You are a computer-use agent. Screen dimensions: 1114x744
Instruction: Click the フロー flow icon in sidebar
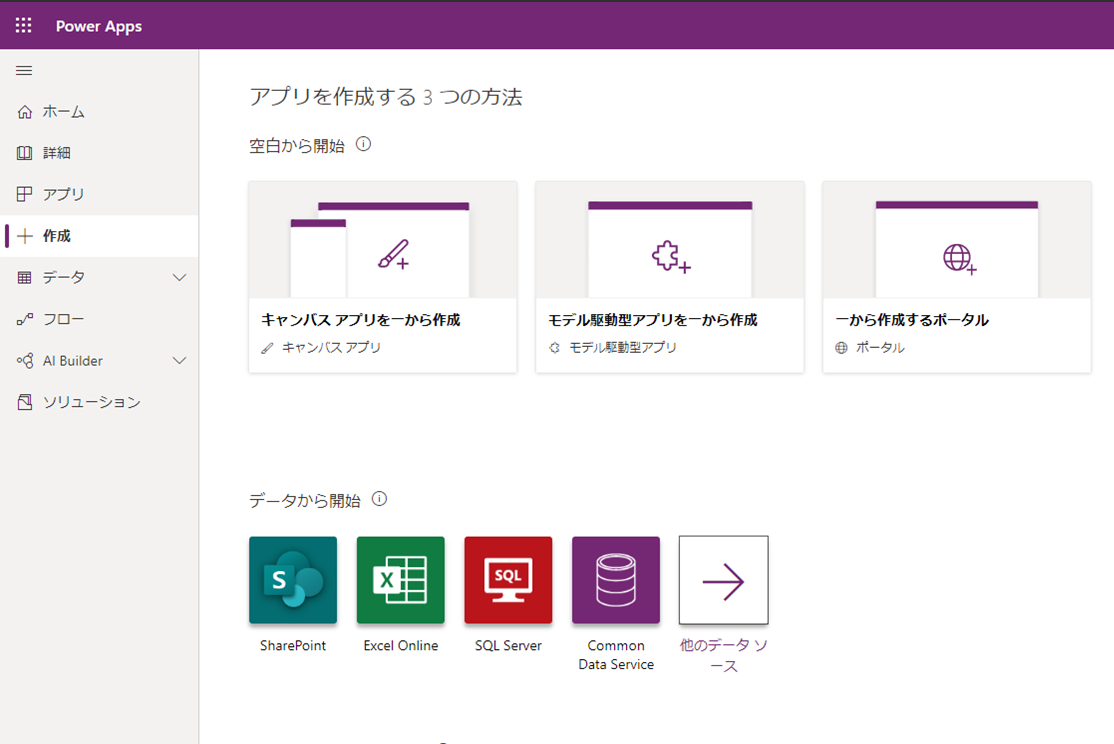pos(25,319)
